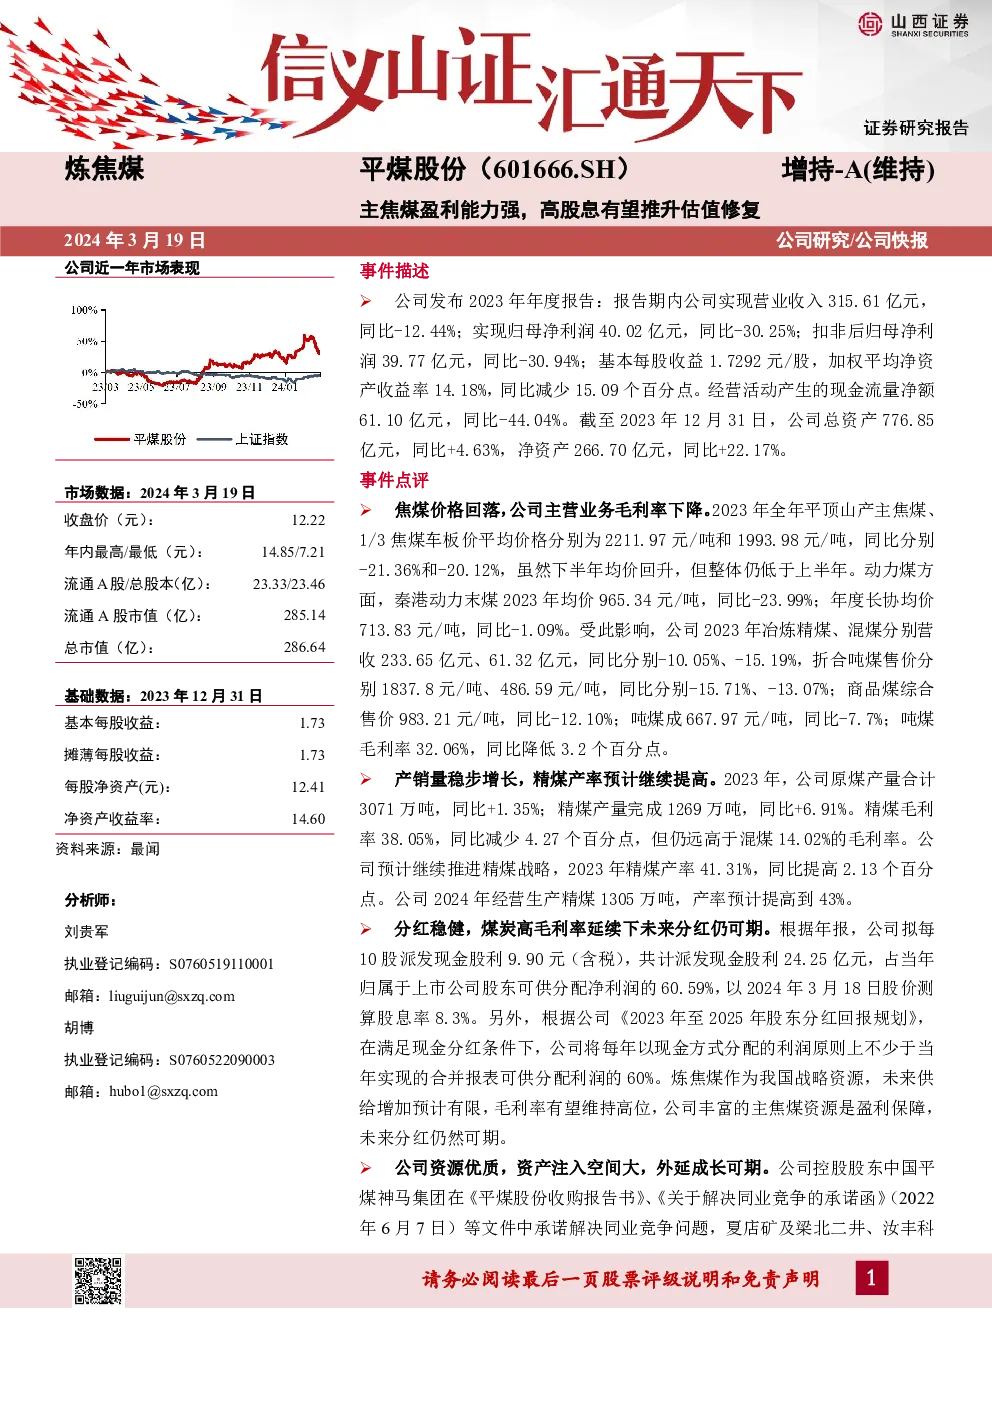Screen dimensions: 992x1403
Task: Click the 证券研究报告 label
Action: click(x=916, y=128)
